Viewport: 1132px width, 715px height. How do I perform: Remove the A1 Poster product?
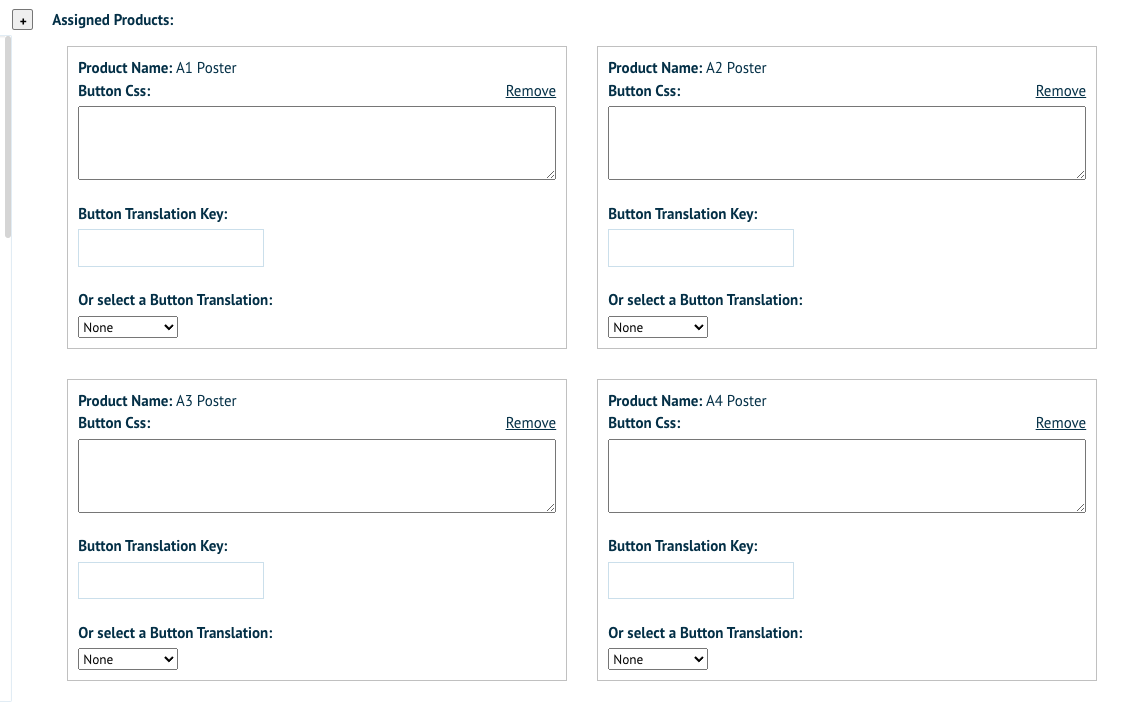[x=530, y=91]
